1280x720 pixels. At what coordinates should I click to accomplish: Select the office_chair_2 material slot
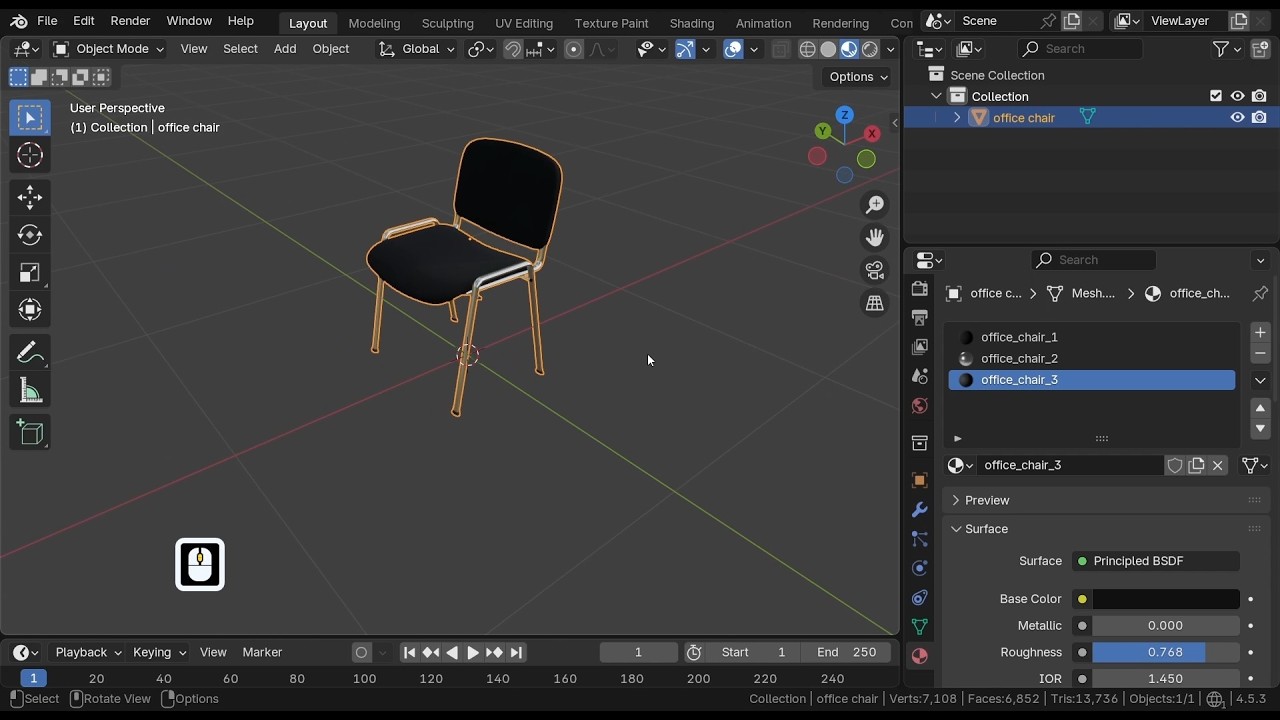pyautogui.click(x=1092, y=358)
